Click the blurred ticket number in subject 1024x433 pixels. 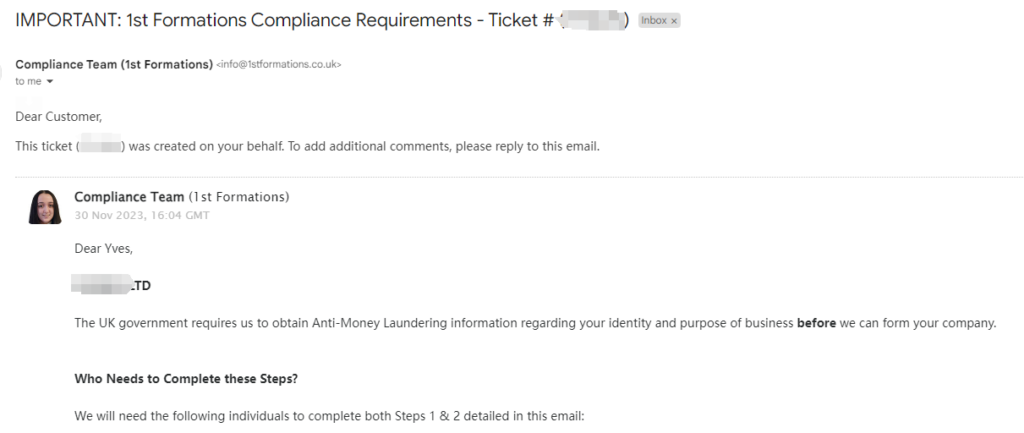pos(593,21)
